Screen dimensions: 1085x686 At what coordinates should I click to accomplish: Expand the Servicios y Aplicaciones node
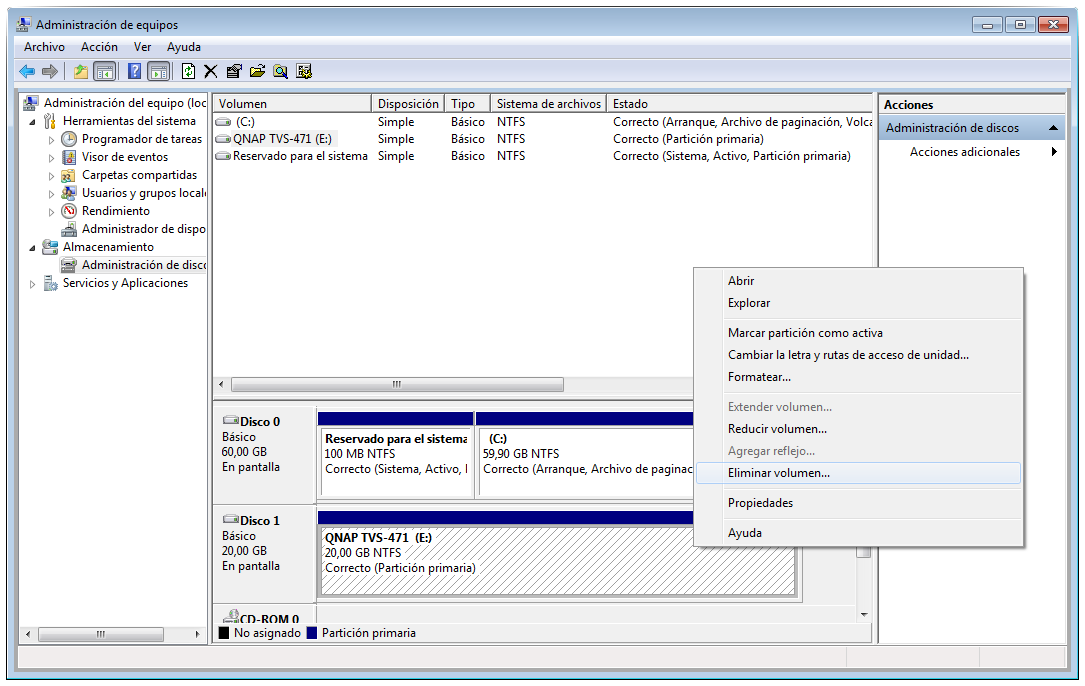(33, 284)
